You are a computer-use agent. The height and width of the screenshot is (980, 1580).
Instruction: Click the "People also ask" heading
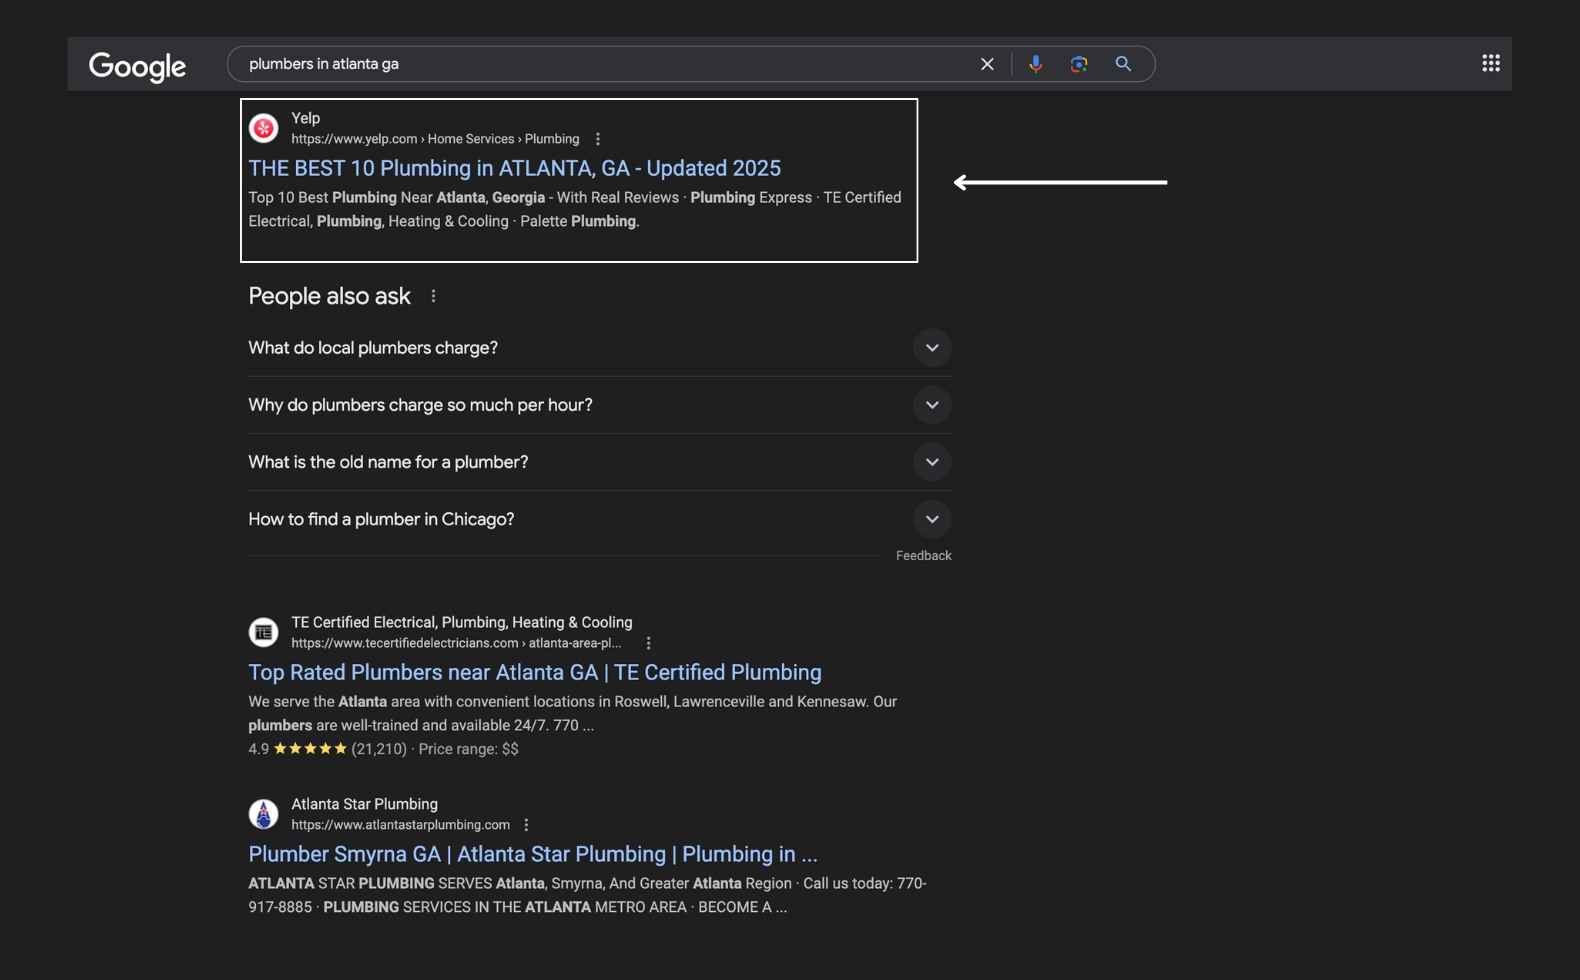coord(329,296)
